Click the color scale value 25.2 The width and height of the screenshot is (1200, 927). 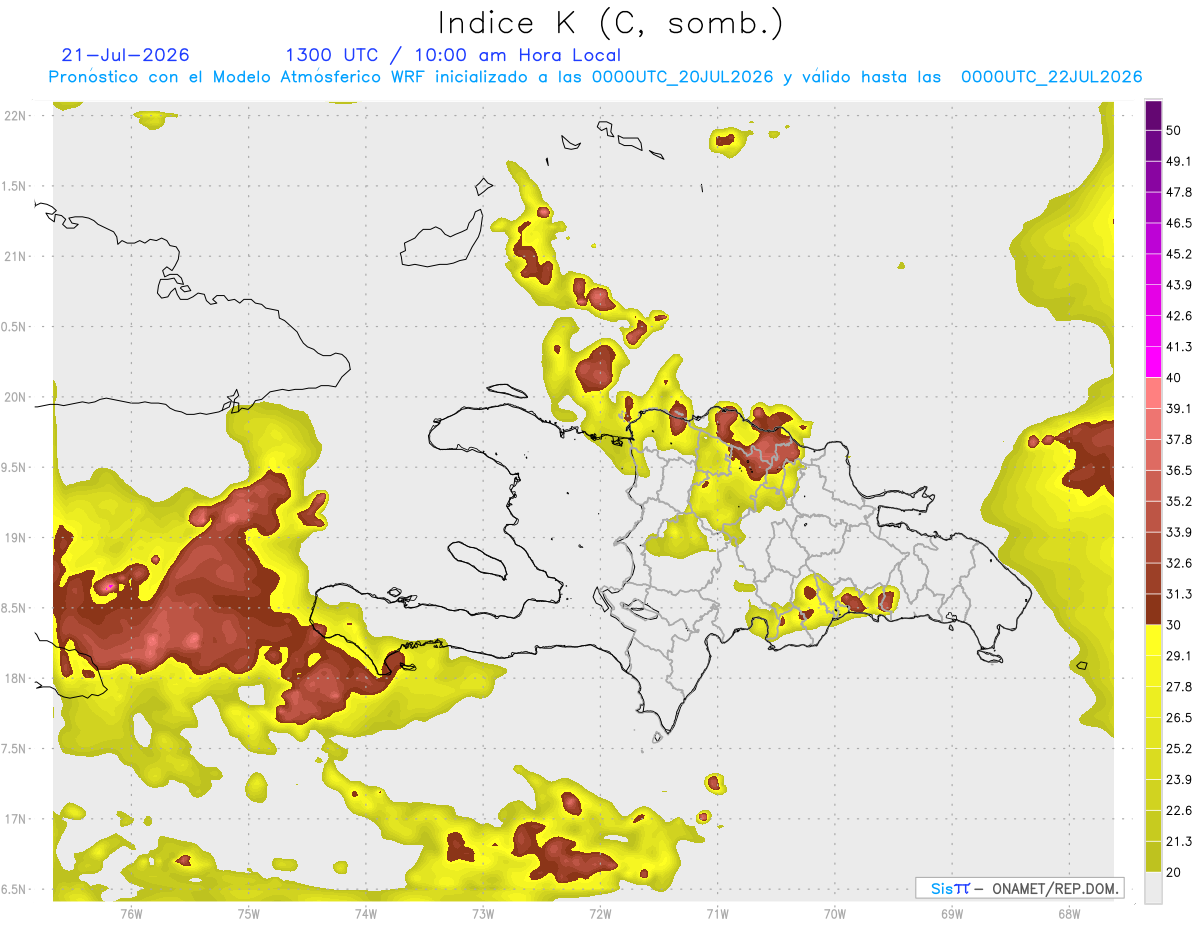point(1179,749)
